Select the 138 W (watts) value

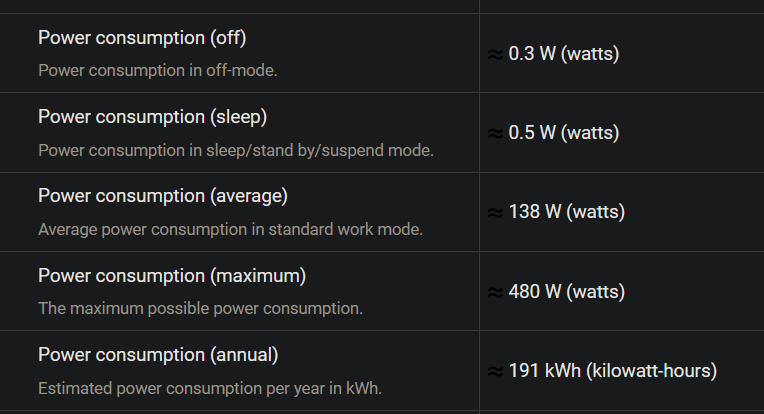pyautogui.click(x=567, y=212)
